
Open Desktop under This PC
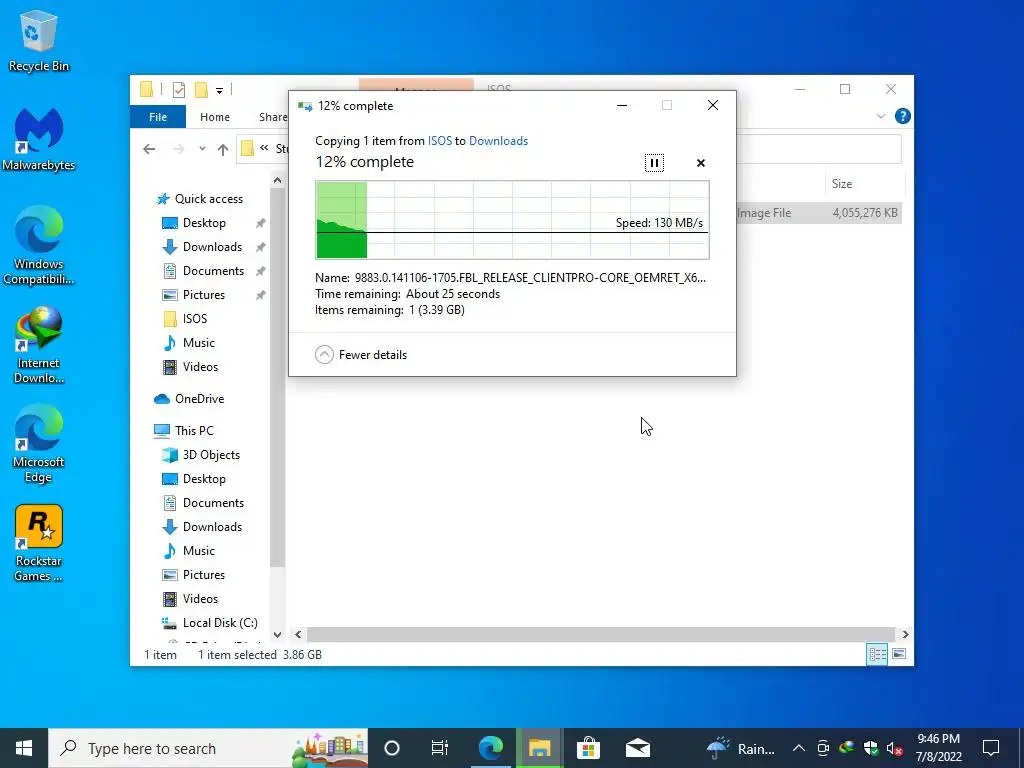tap(194, 479)
